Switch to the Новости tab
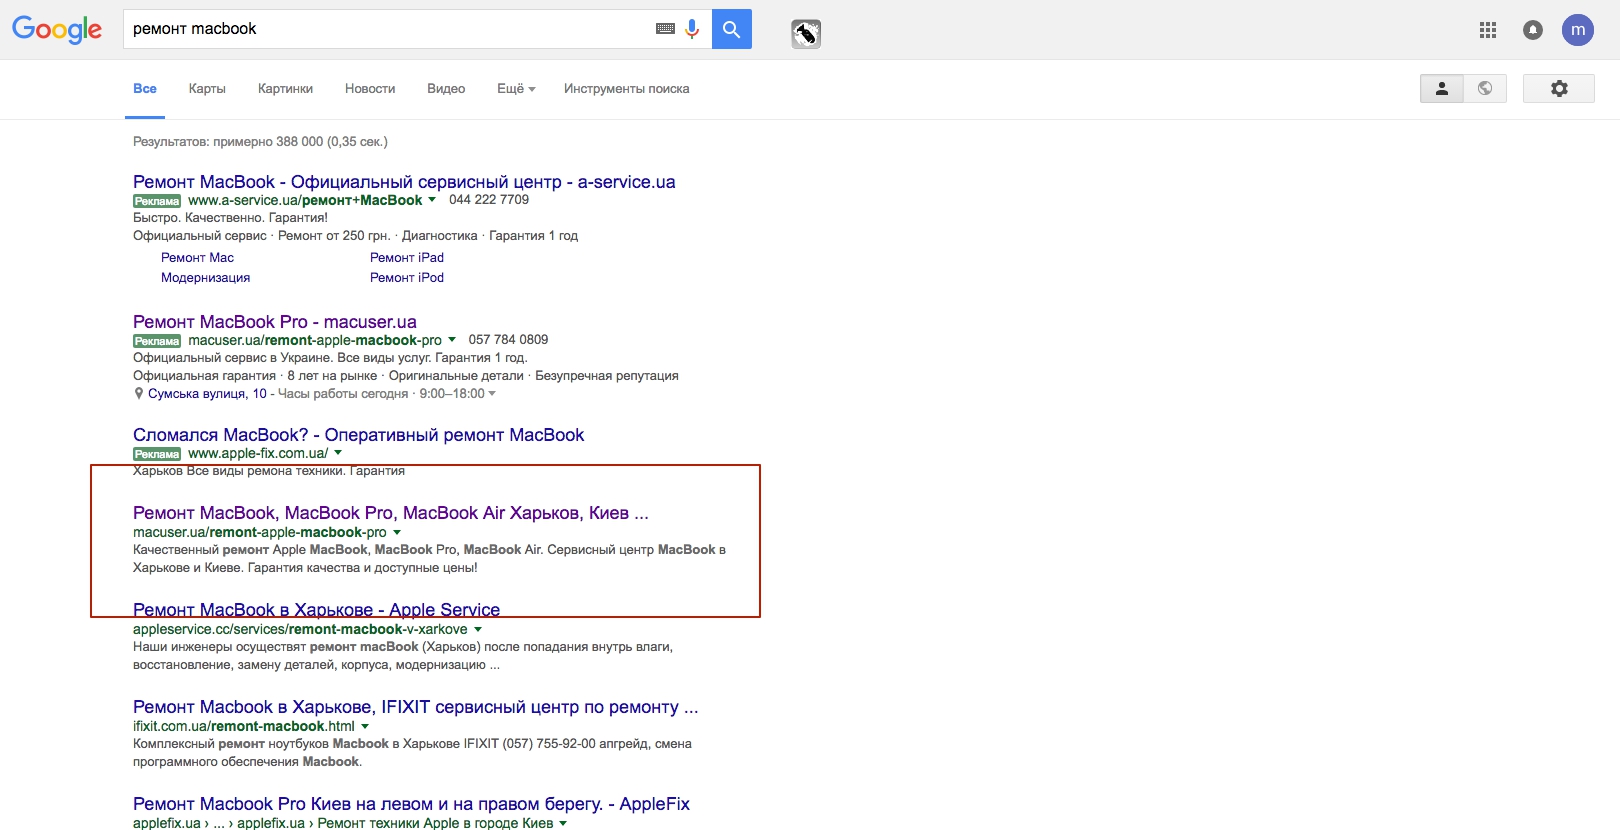Screen dimensions: 1620x830 (x=370, y=89)
